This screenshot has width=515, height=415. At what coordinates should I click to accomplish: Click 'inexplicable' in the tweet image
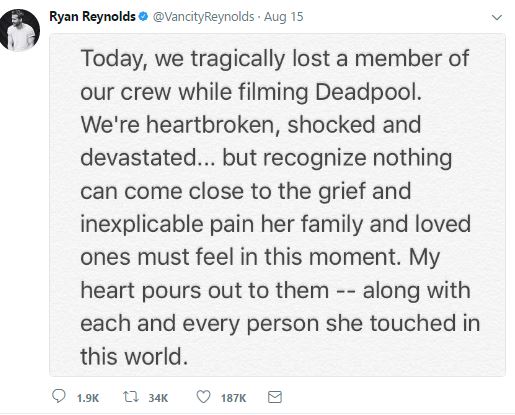142,224
